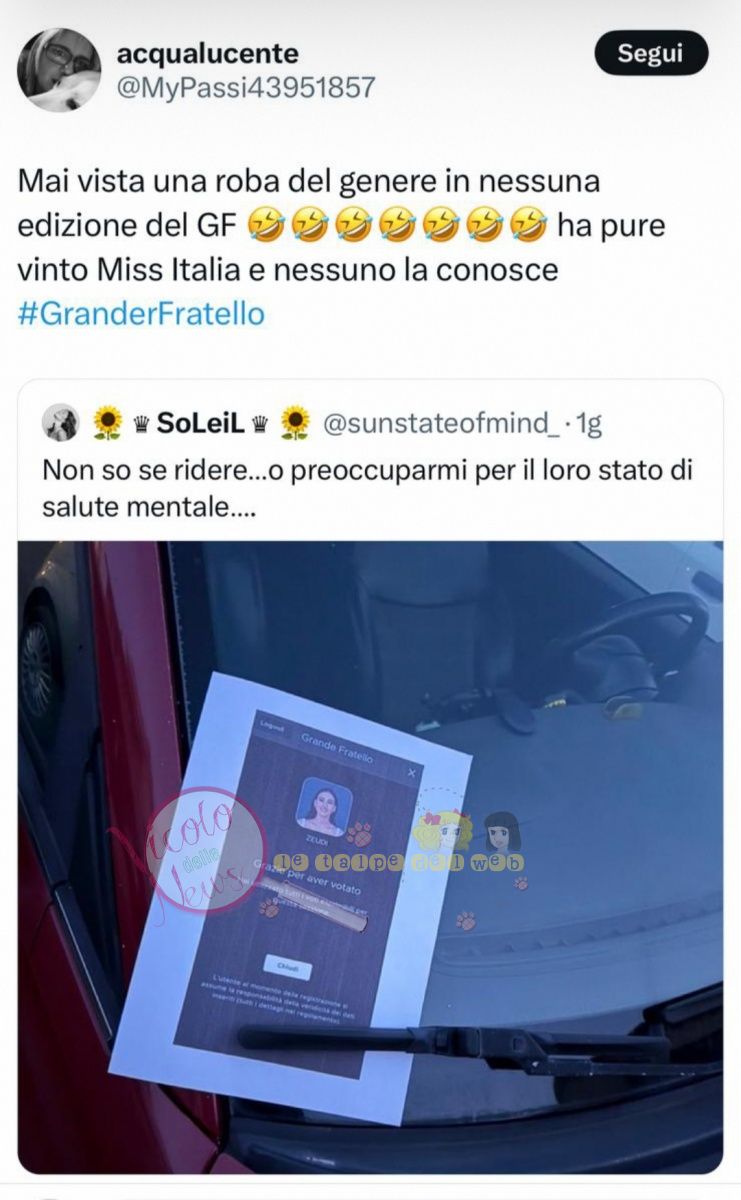Open the windshield photo in the quoted tweet
Viewport: 741px width, 1200px height.
pyautogui.click(x=370, y=857)
